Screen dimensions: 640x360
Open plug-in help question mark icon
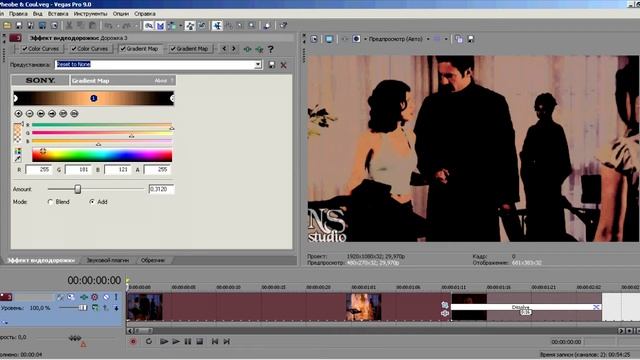(271, 49)
